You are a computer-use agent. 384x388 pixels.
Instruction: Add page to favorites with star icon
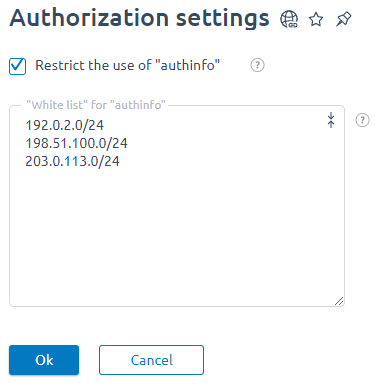316,19
